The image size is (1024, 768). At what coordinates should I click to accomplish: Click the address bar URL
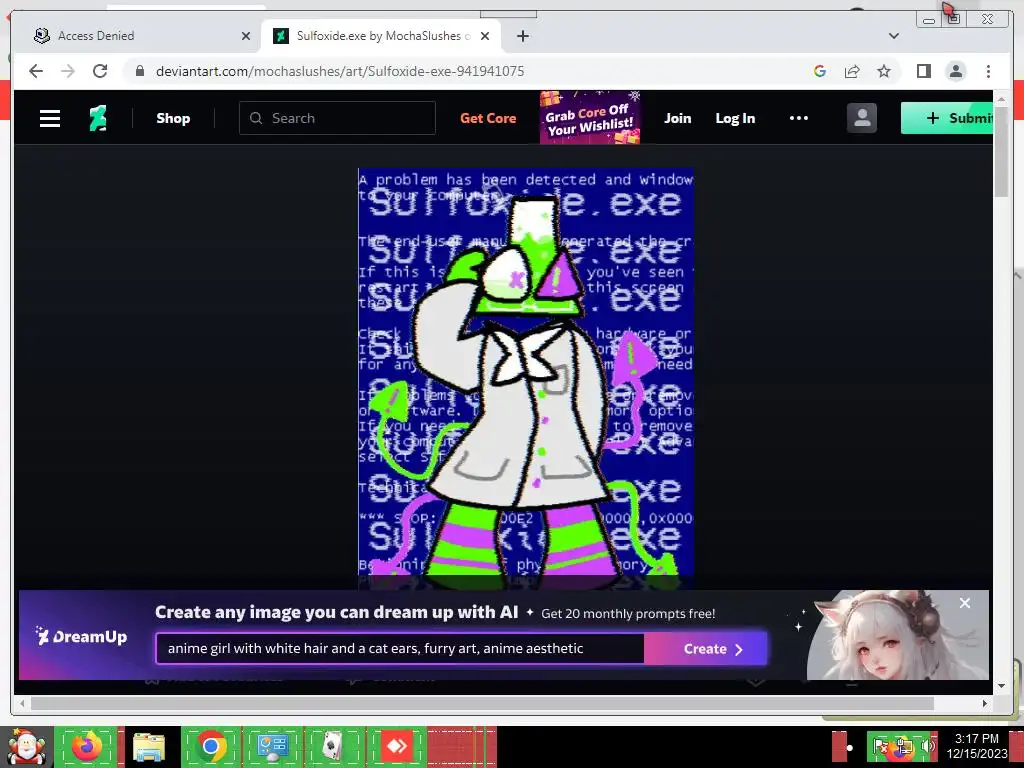[340, 71]
